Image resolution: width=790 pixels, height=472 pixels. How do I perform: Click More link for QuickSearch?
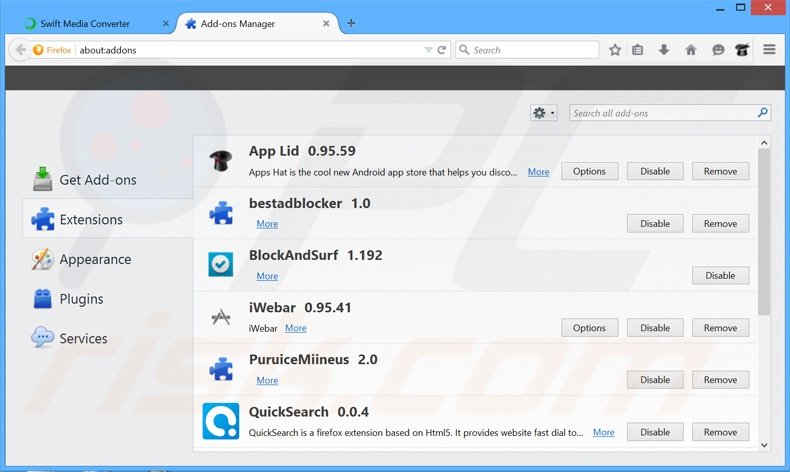pos(604,432)
